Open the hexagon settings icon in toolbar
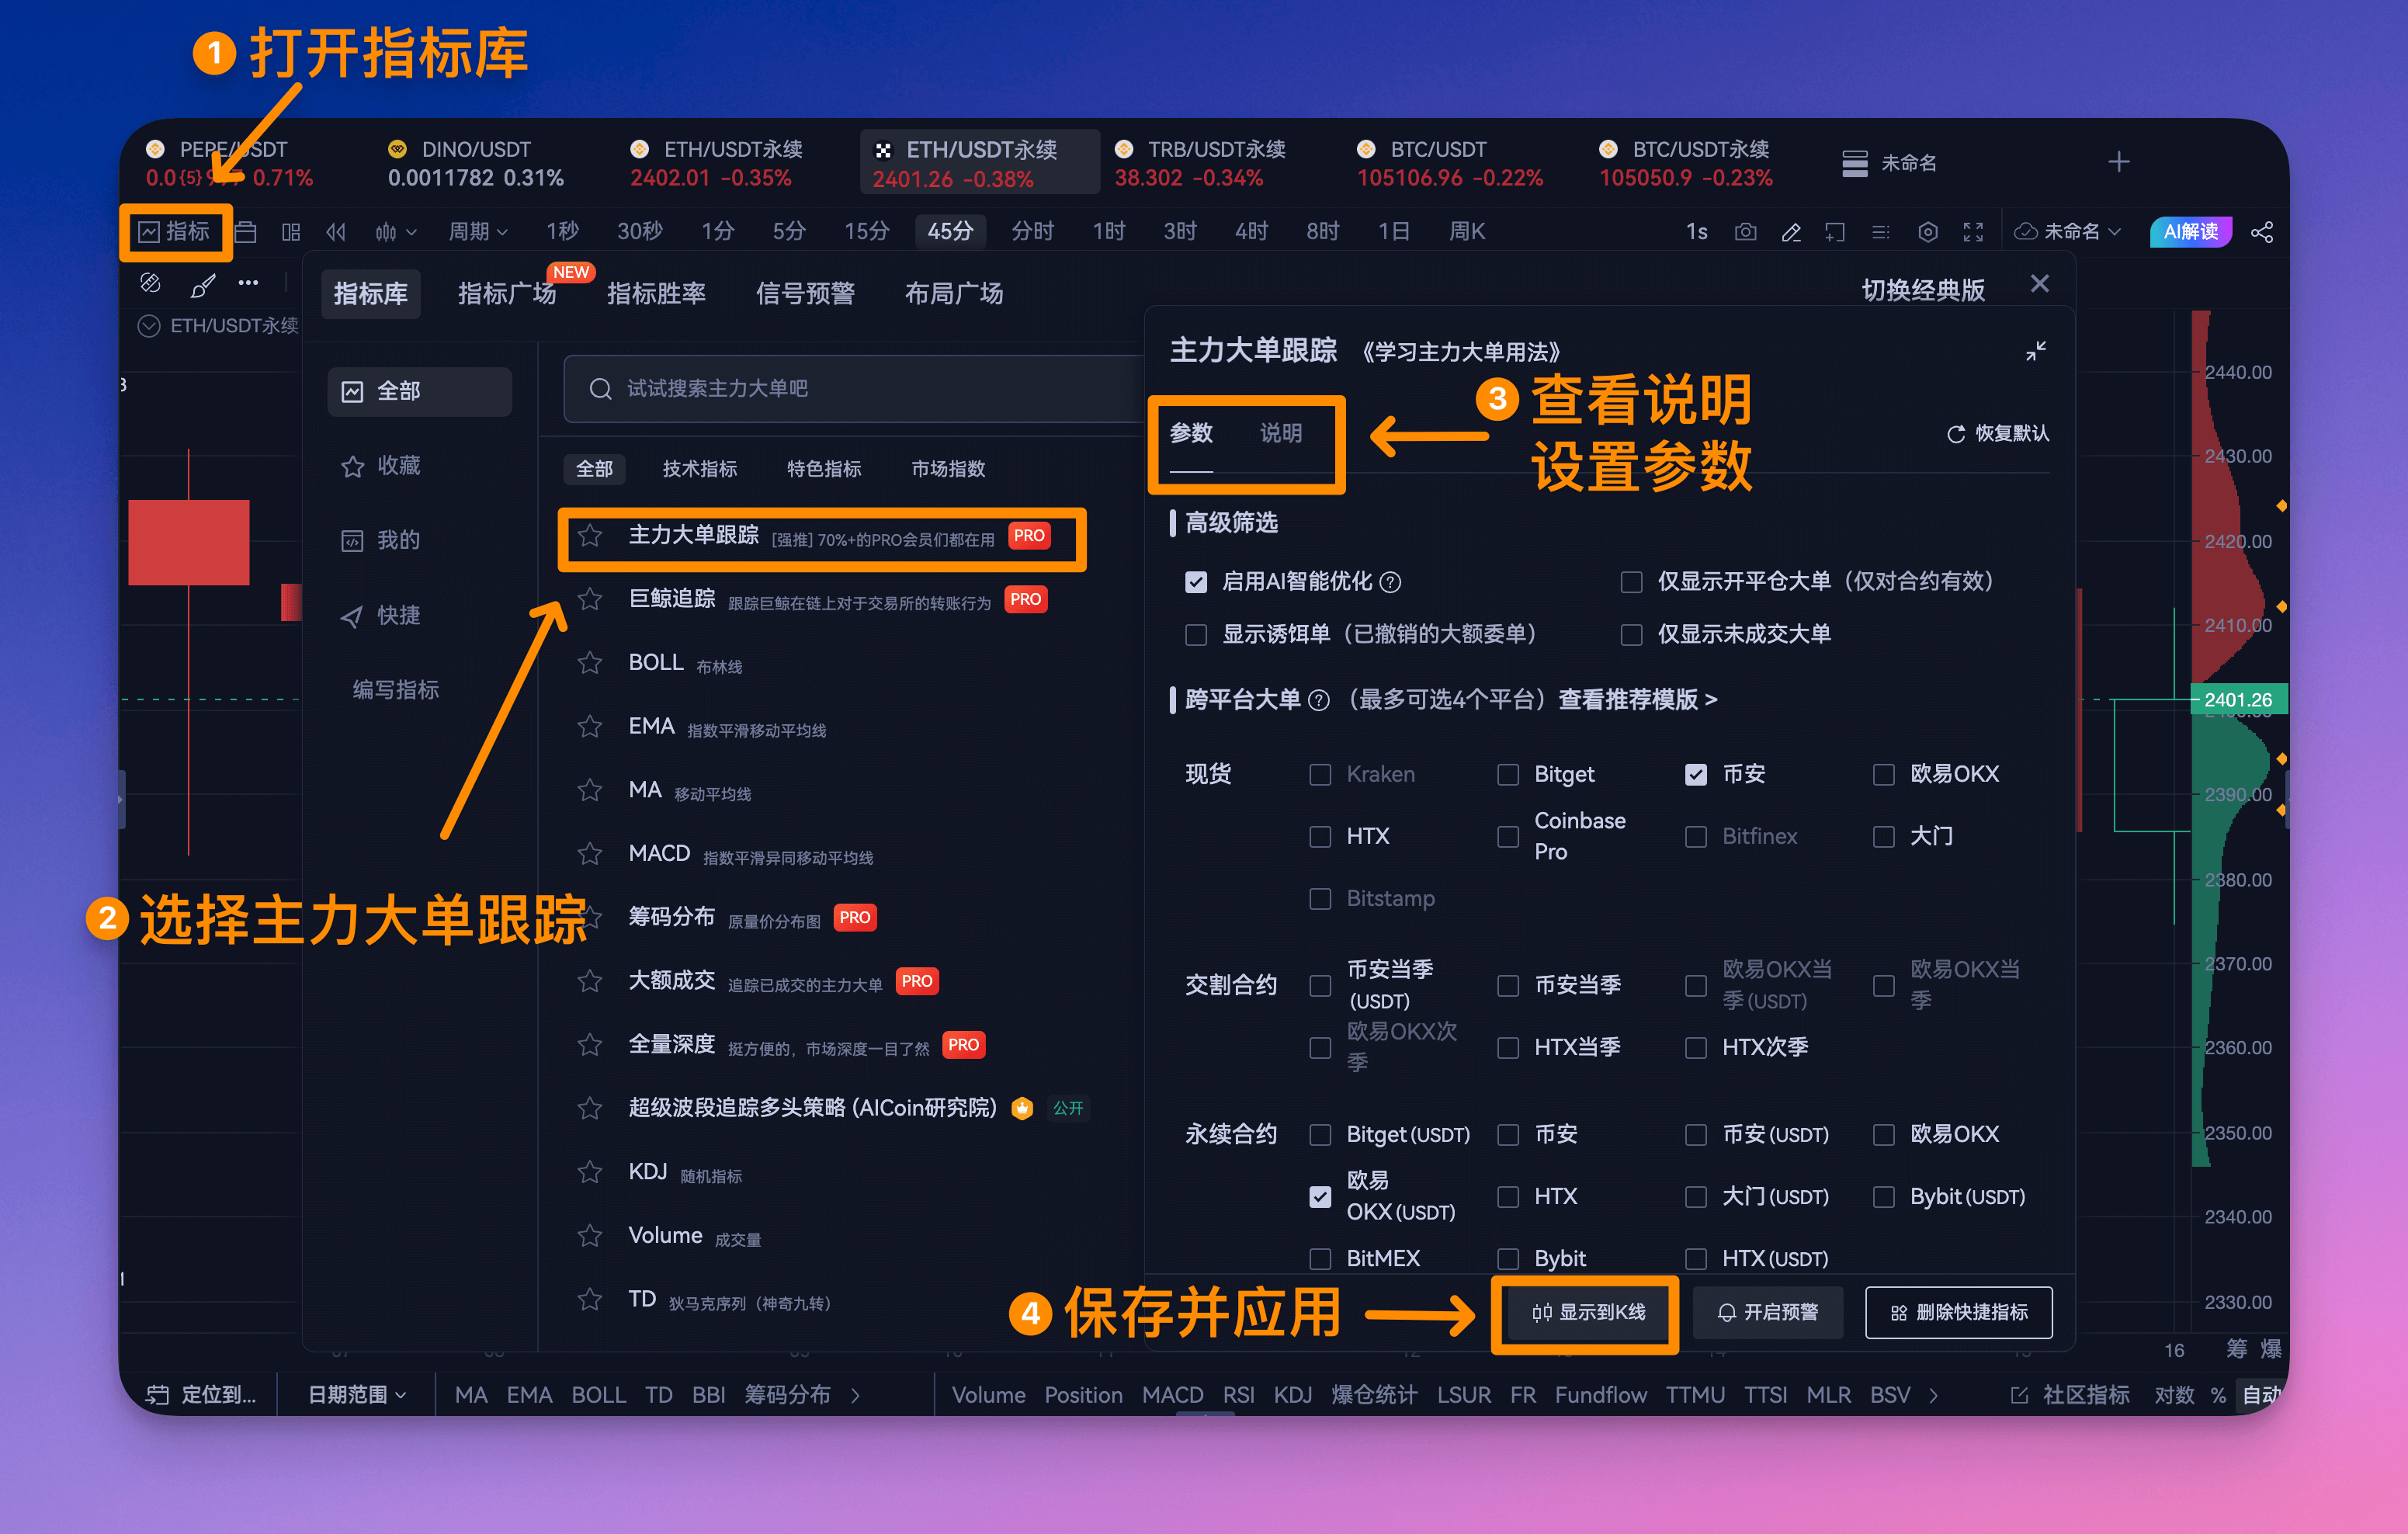The width and height of the screenshot is (2408, 1534). click(1927, 232)
